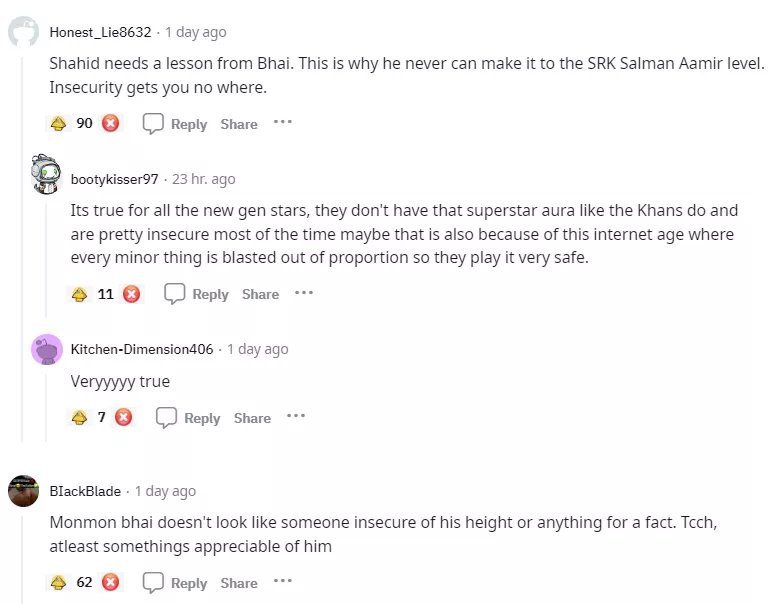Viewport: 769px width, 604px height.
Task: Upvote Honest_Lie8632's comment
Action: (x=59, y=124)
